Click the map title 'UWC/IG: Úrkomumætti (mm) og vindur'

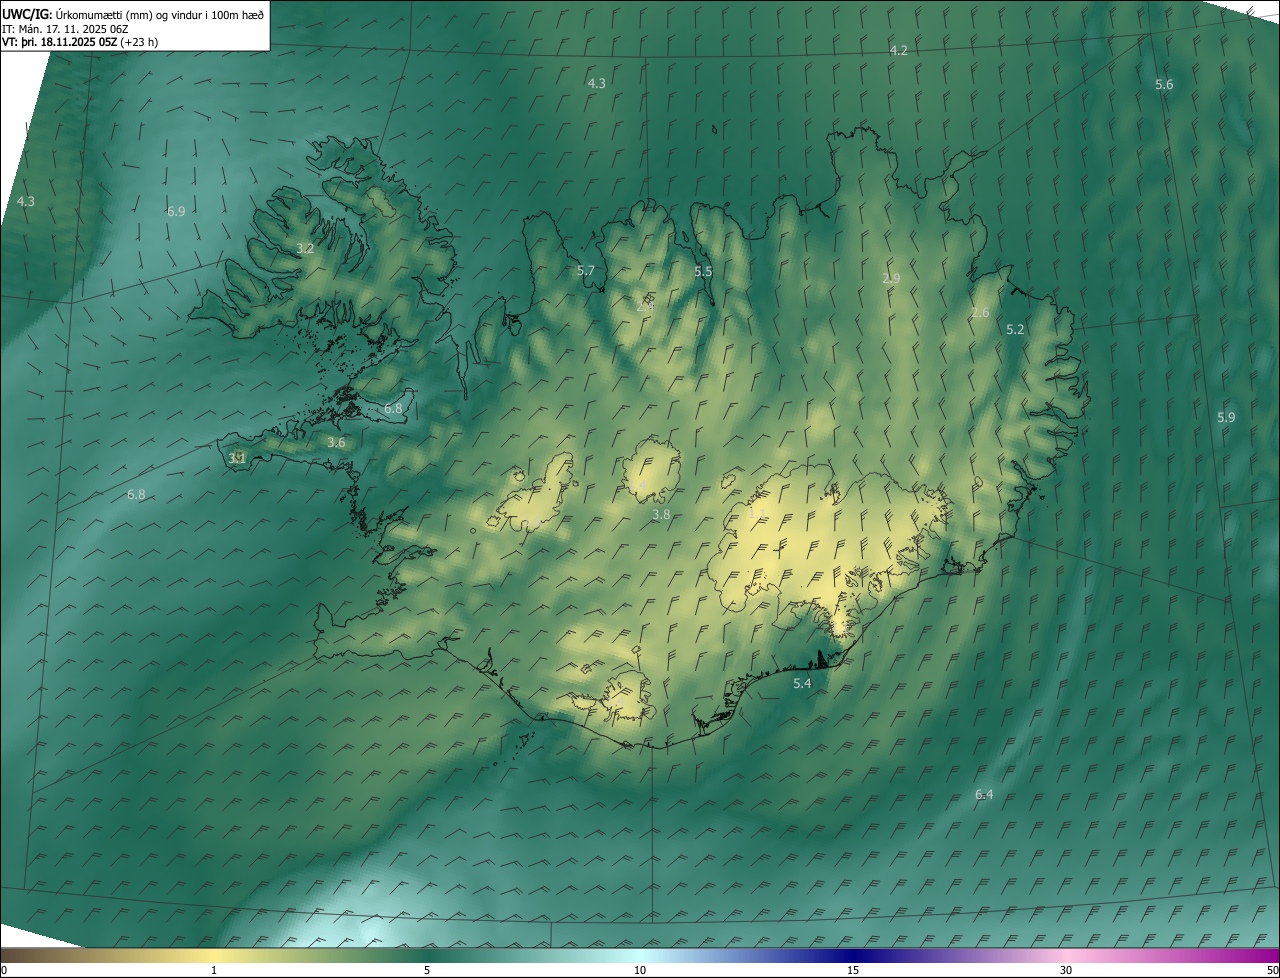coord(133,14)
